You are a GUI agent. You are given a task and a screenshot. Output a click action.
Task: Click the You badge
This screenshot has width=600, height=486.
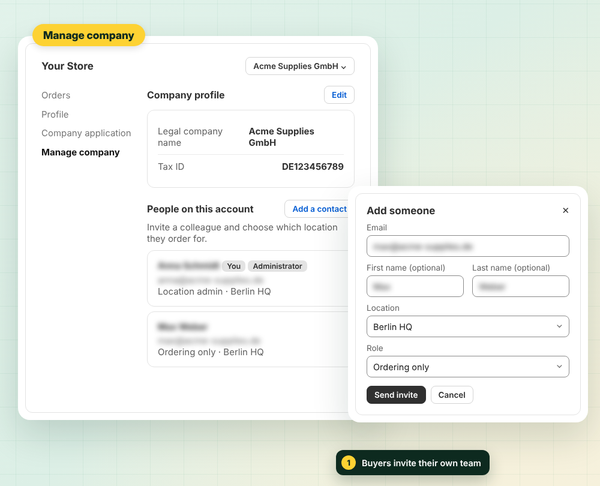(233, 266)
